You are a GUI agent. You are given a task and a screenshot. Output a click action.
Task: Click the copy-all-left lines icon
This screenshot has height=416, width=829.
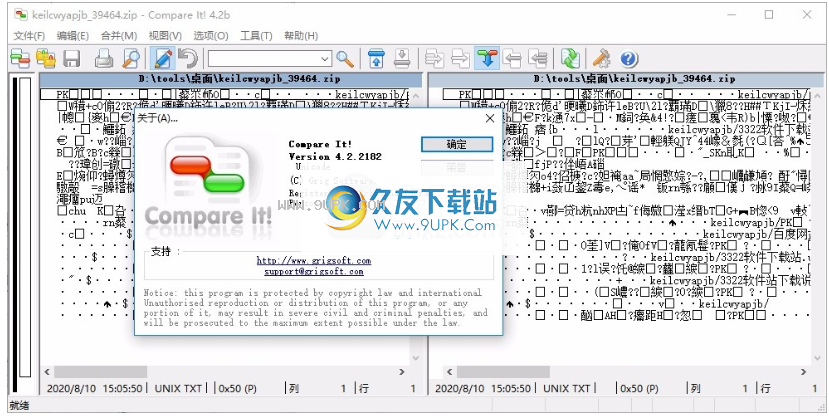point(538,59)
